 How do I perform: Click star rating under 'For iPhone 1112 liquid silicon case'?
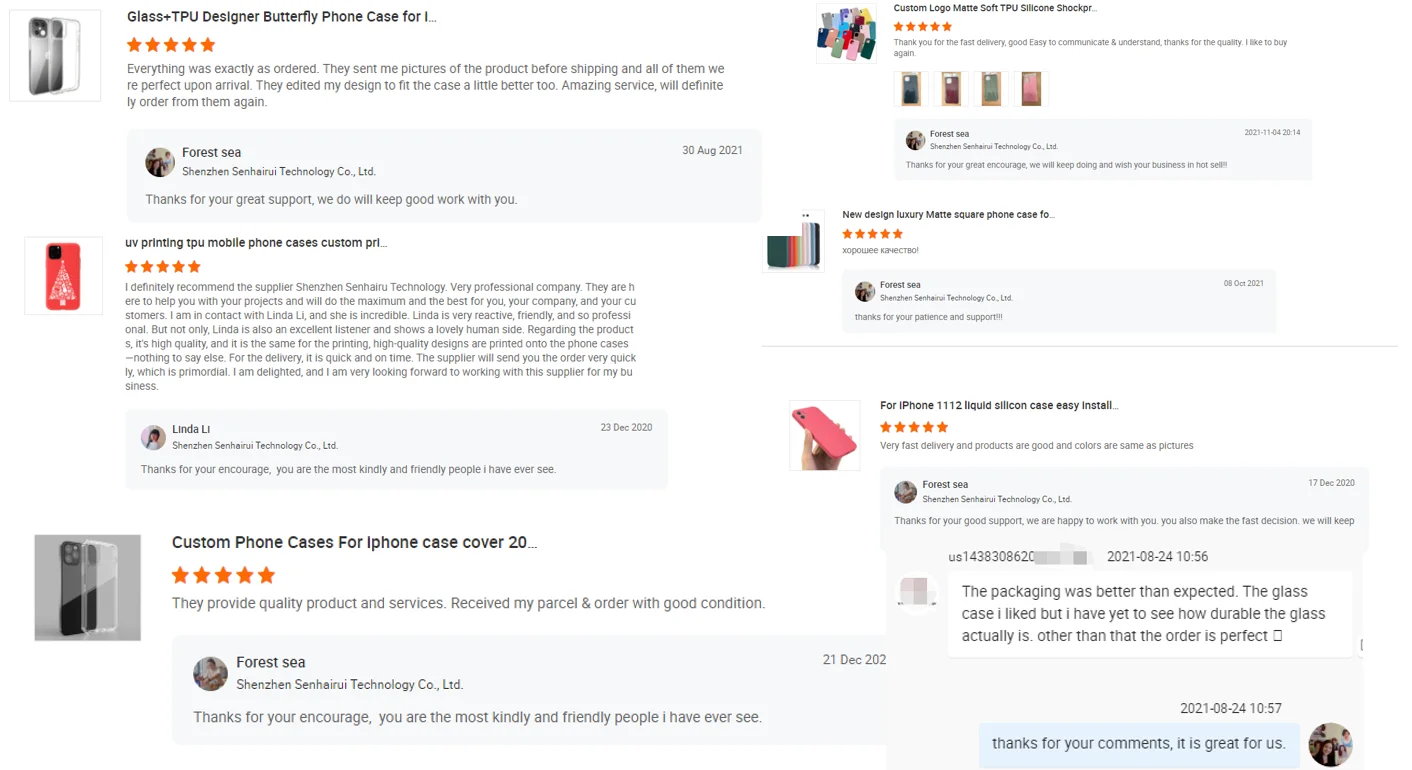[x=914, y=427]
